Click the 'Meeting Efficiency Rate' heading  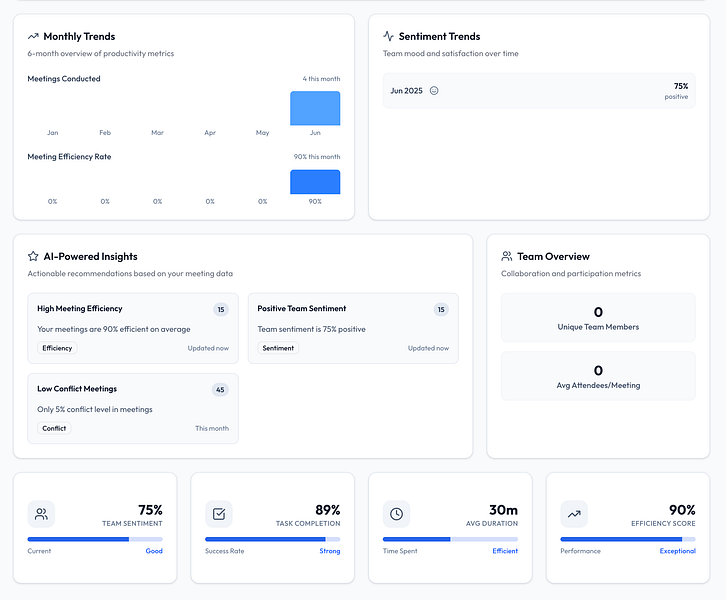click(x=69, y=157)
